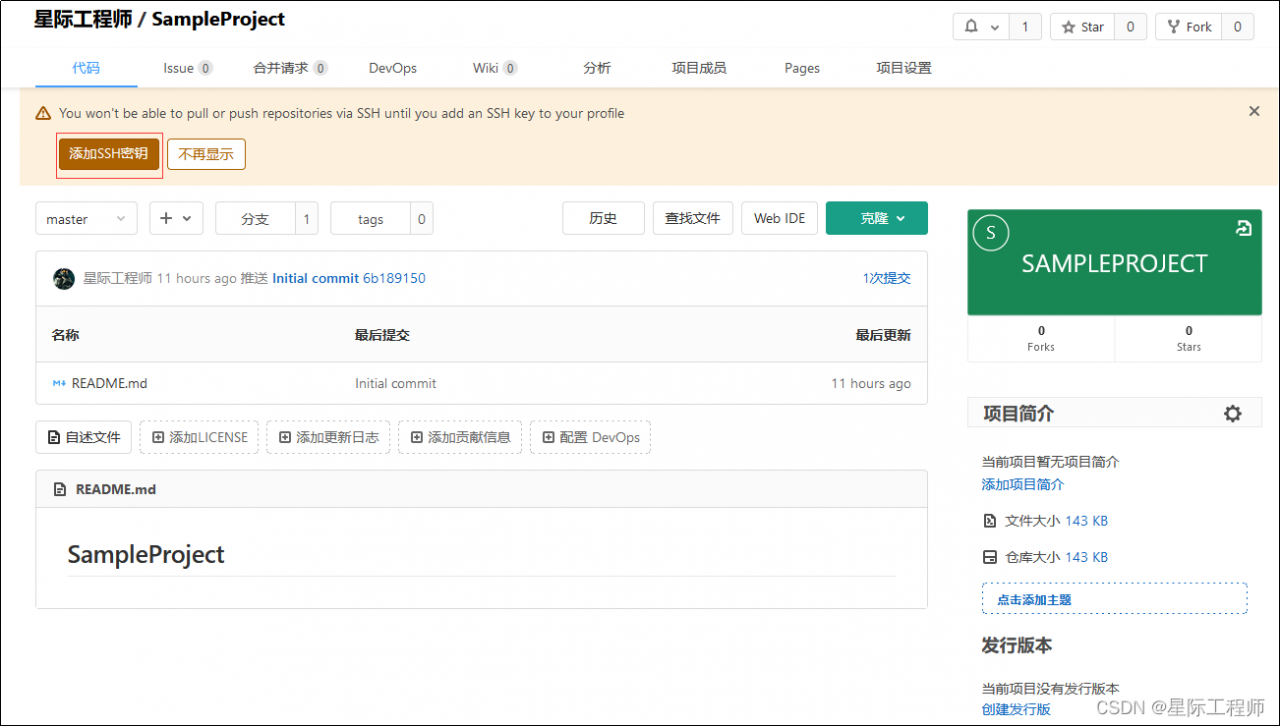Open the README.md file in the file list
The image size is (1280, 726).
(109, 383)
